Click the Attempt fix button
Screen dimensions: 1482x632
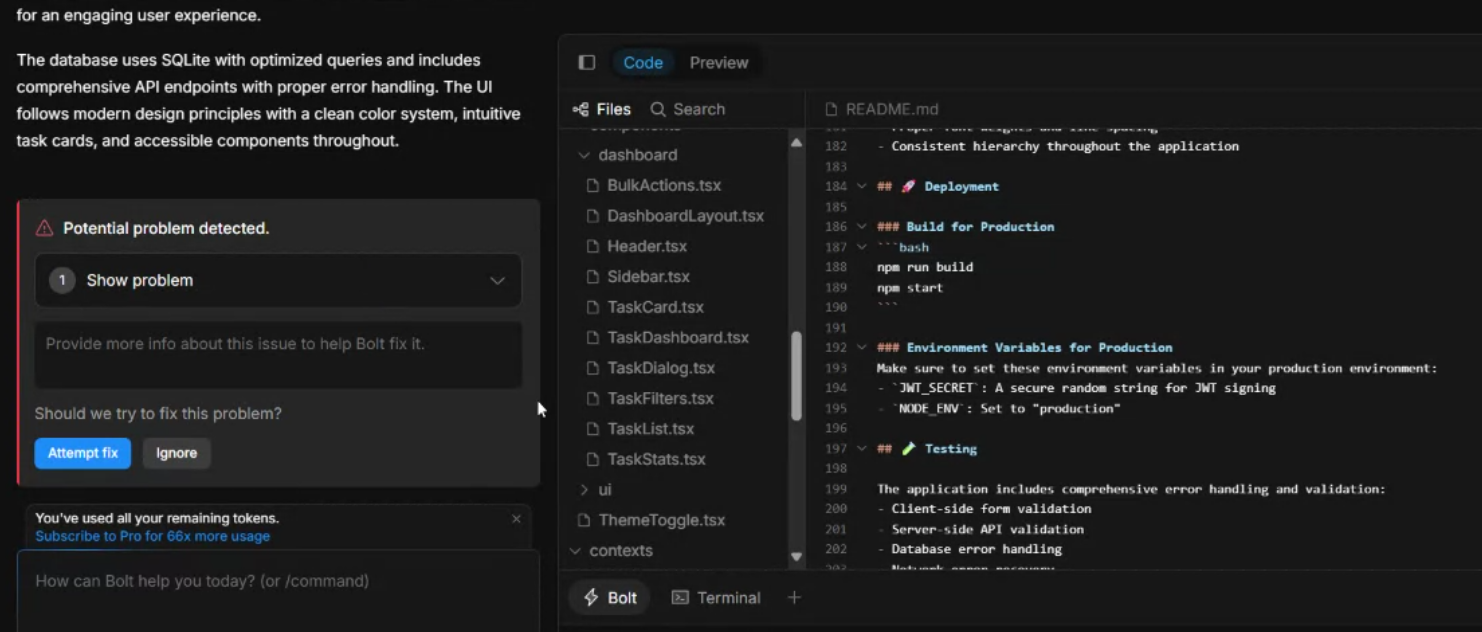tap(83, 453)
